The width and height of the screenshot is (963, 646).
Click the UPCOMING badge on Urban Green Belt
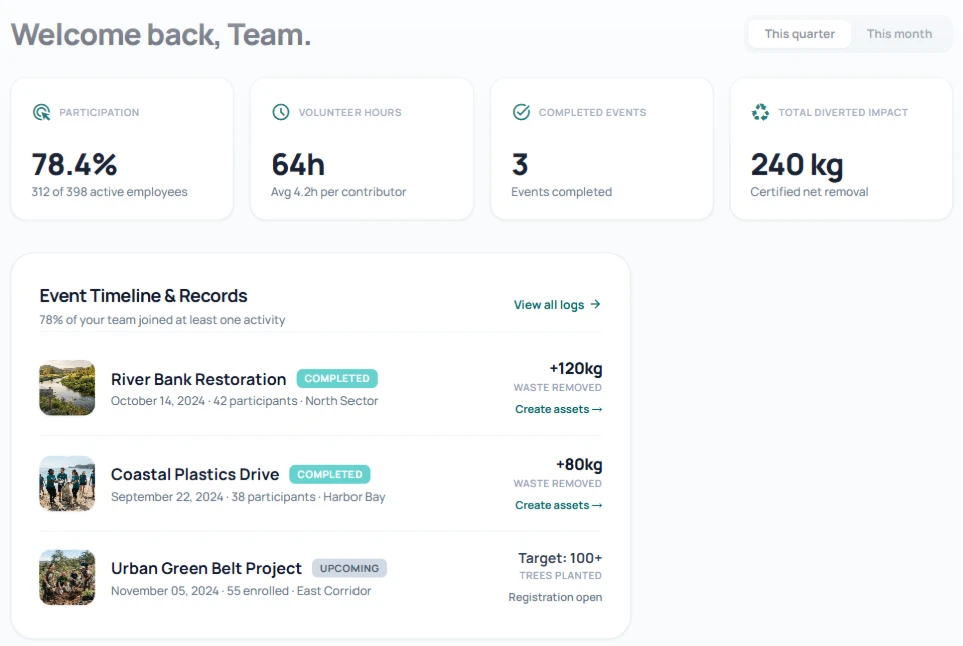pyautogui.click(x=349, y=568)
